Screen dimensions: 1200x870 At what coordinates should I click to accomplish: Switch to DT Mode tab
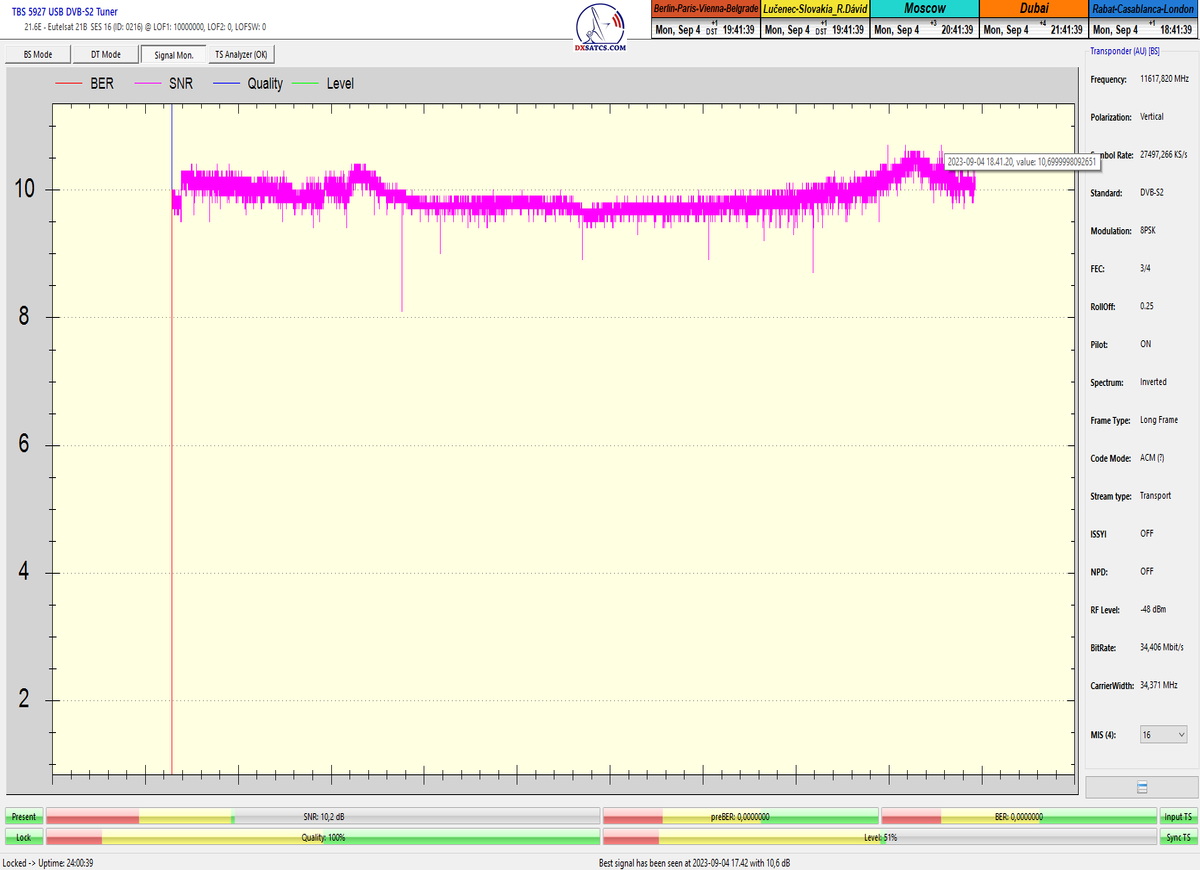pyautogui.click(x=105, y=55)
